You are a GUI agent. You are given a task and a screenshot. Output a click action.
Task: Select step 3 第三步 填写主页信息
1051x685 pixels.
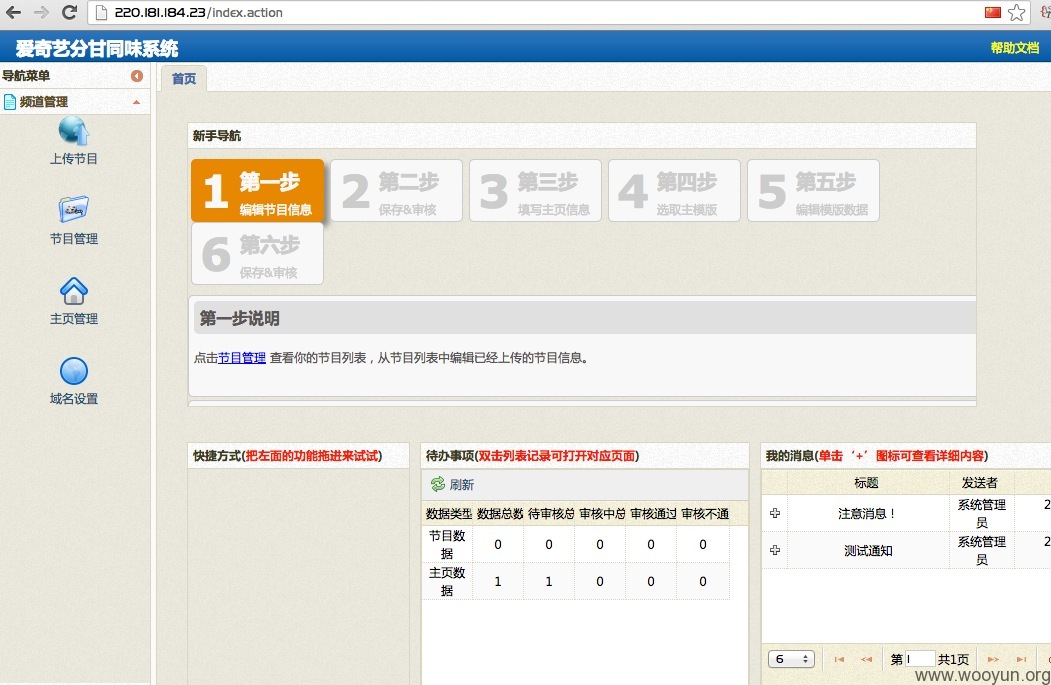click(536, 190)
